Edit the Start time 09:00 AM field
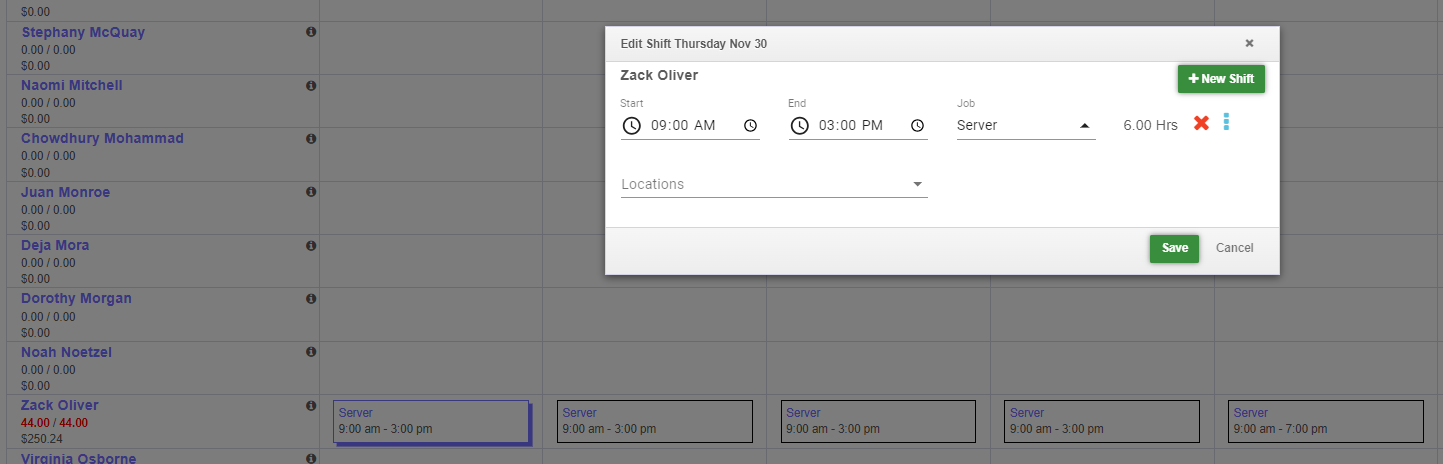 pyautogui.click(x=690, y=126)
